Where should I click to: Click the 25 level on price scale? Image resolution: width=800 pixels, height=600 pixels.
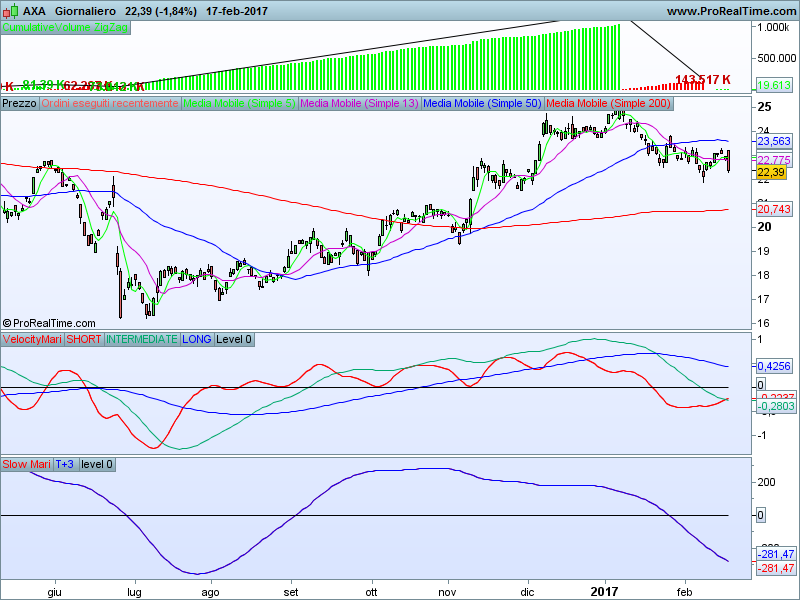click(x=765, y=107)
